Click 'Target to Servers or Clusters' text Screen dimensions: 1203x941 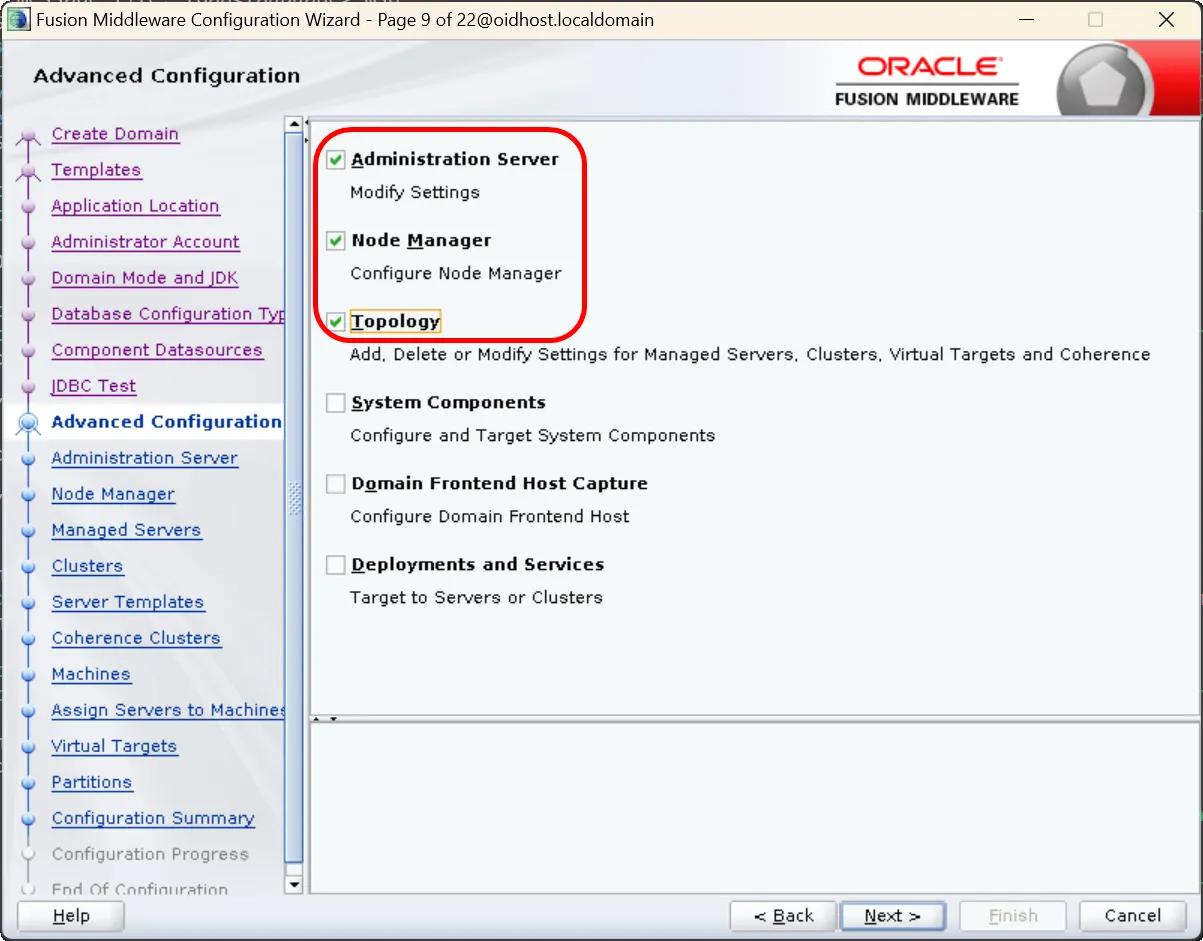476,597
